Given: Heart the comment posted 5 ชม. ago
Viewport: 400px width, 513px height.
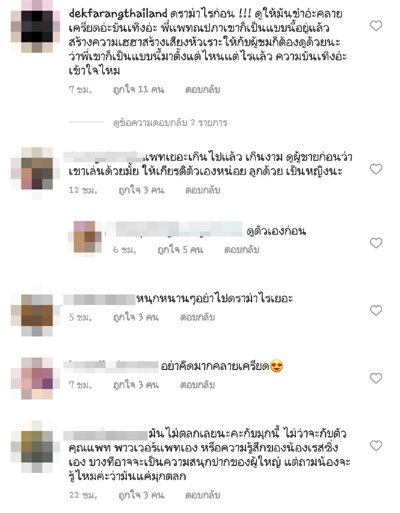Looking at the screenshot, I should point(376,311).
